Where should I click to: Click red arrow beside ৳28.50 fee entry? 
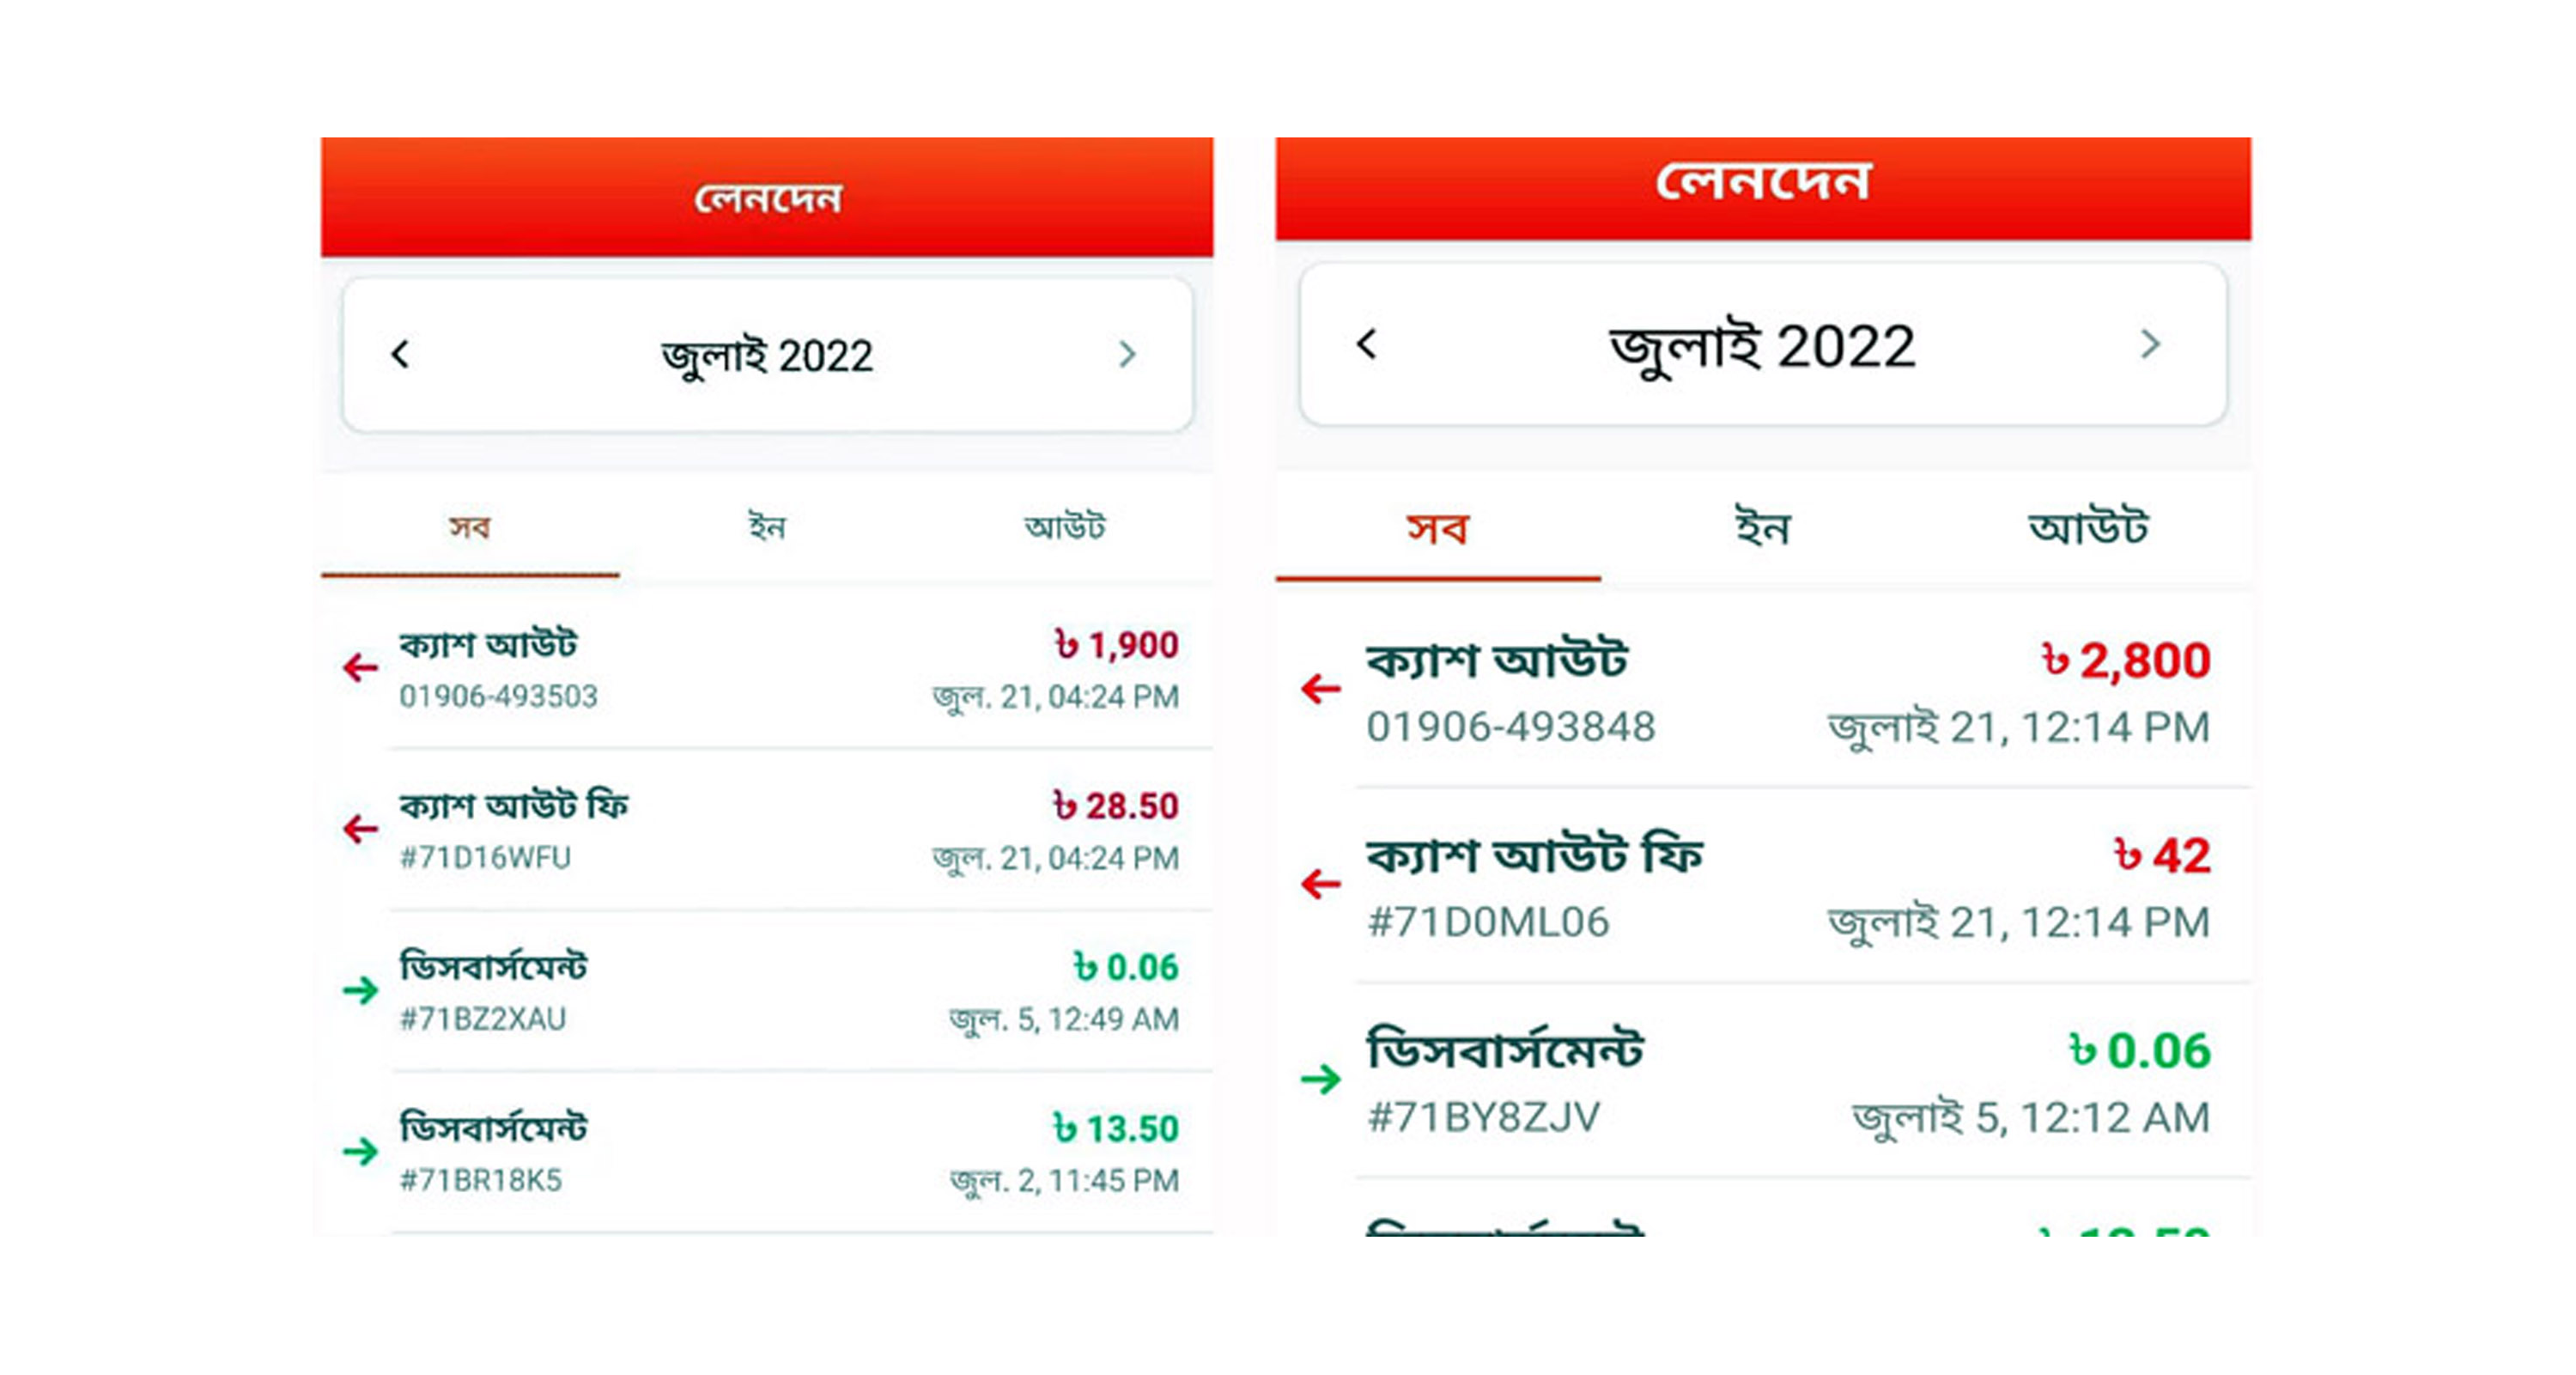[360, 828]
